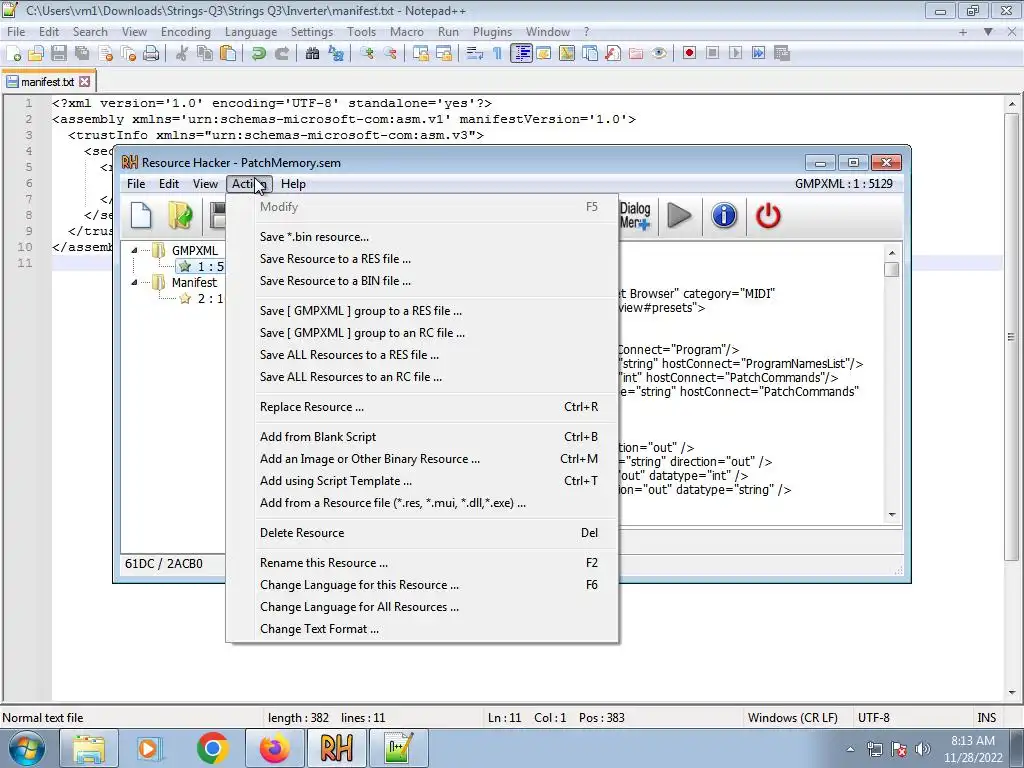Click the Replace icon in Notepad++ toolbar
This screenshot has height=768, width=1024.
[336, 54]
